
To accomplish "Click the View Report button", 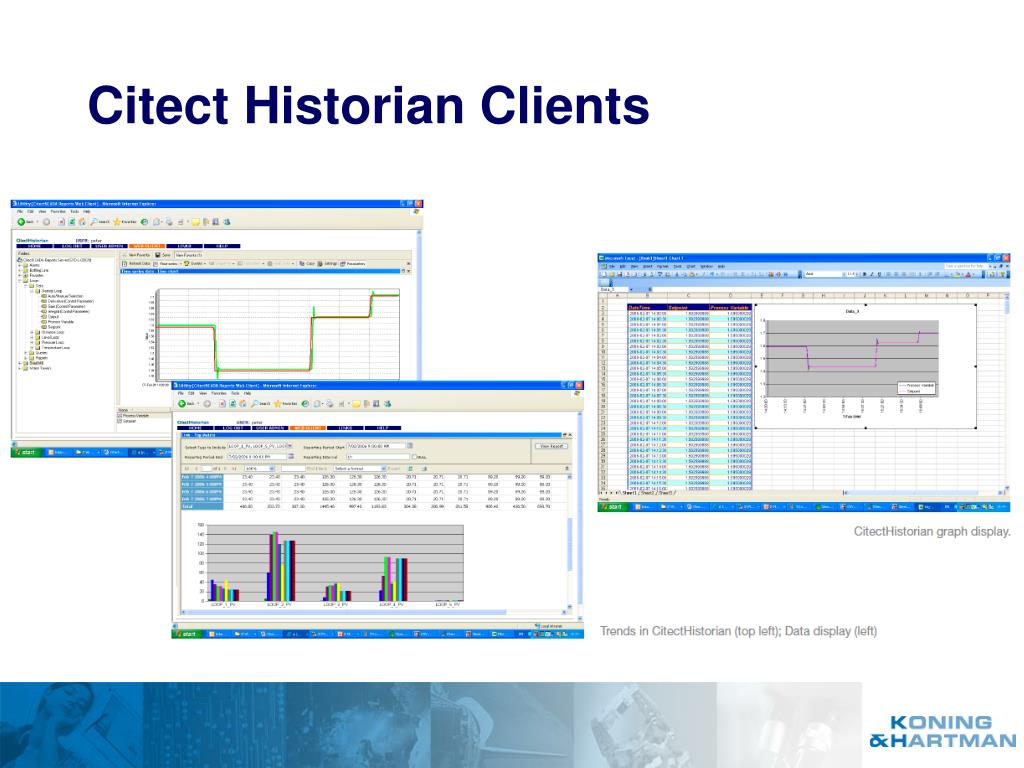I will click(551, 446).
